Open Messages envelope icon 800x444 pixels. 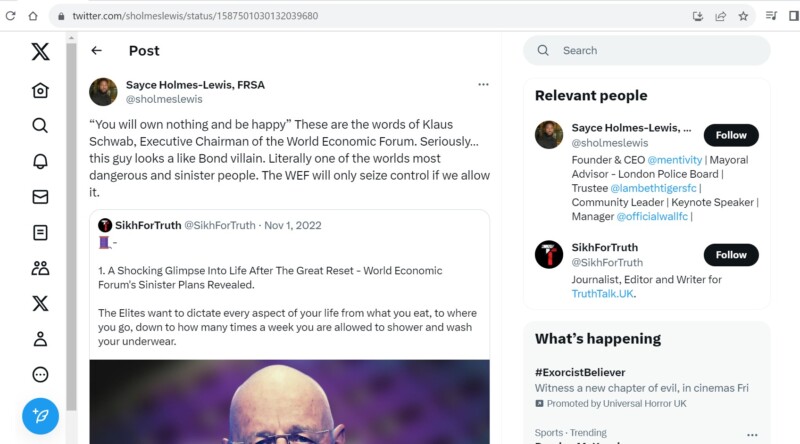(x=40, y=197)
